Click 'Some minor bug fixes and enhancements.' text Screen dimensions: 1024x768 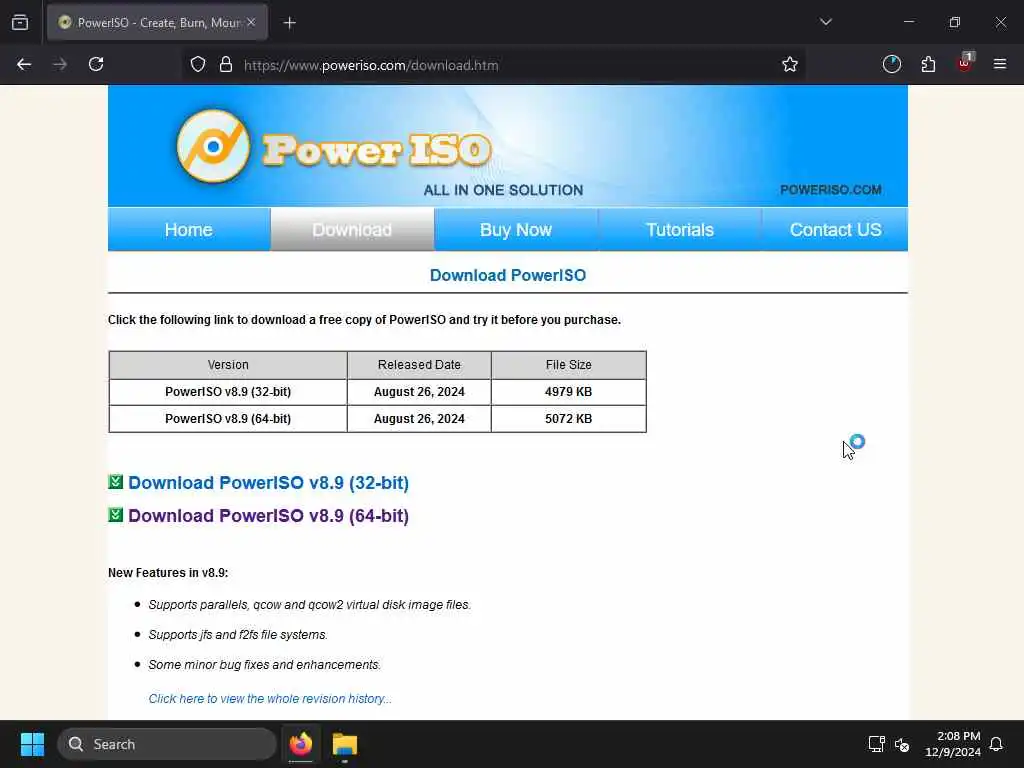[x=264, y=665]
